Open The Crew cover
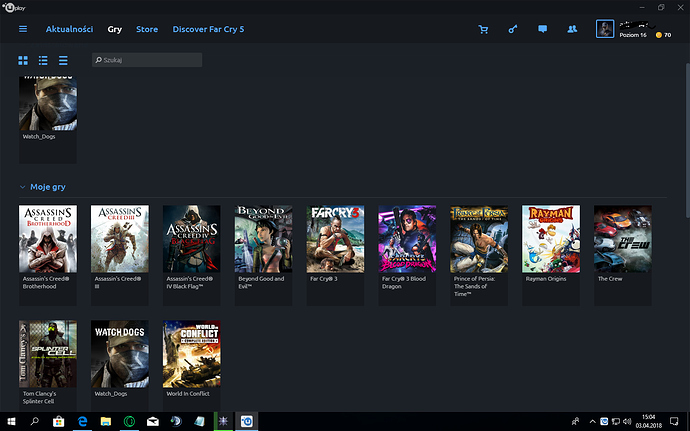This screenshot has width=690, height=431. (x=623, y=239)
